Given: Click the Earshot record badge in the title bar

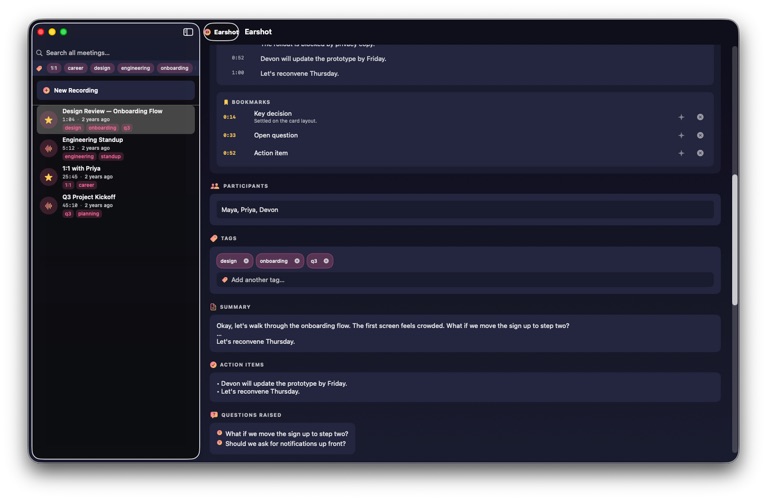Looking at the screenshot, I should pos(221,32).
